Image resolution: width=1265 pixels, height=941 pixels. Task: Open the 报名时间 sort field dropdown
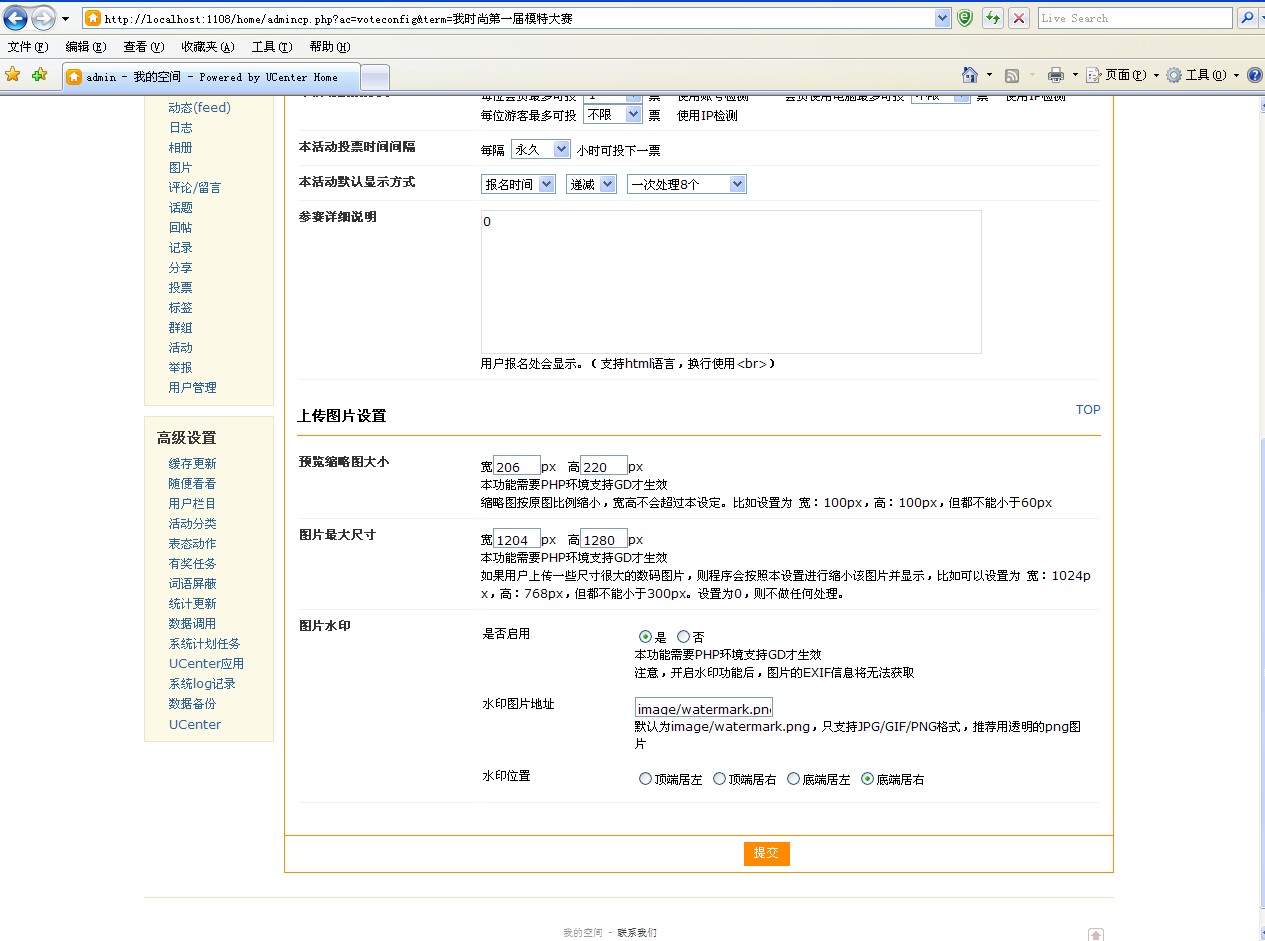pyautogui.click(x=518, y=184)
